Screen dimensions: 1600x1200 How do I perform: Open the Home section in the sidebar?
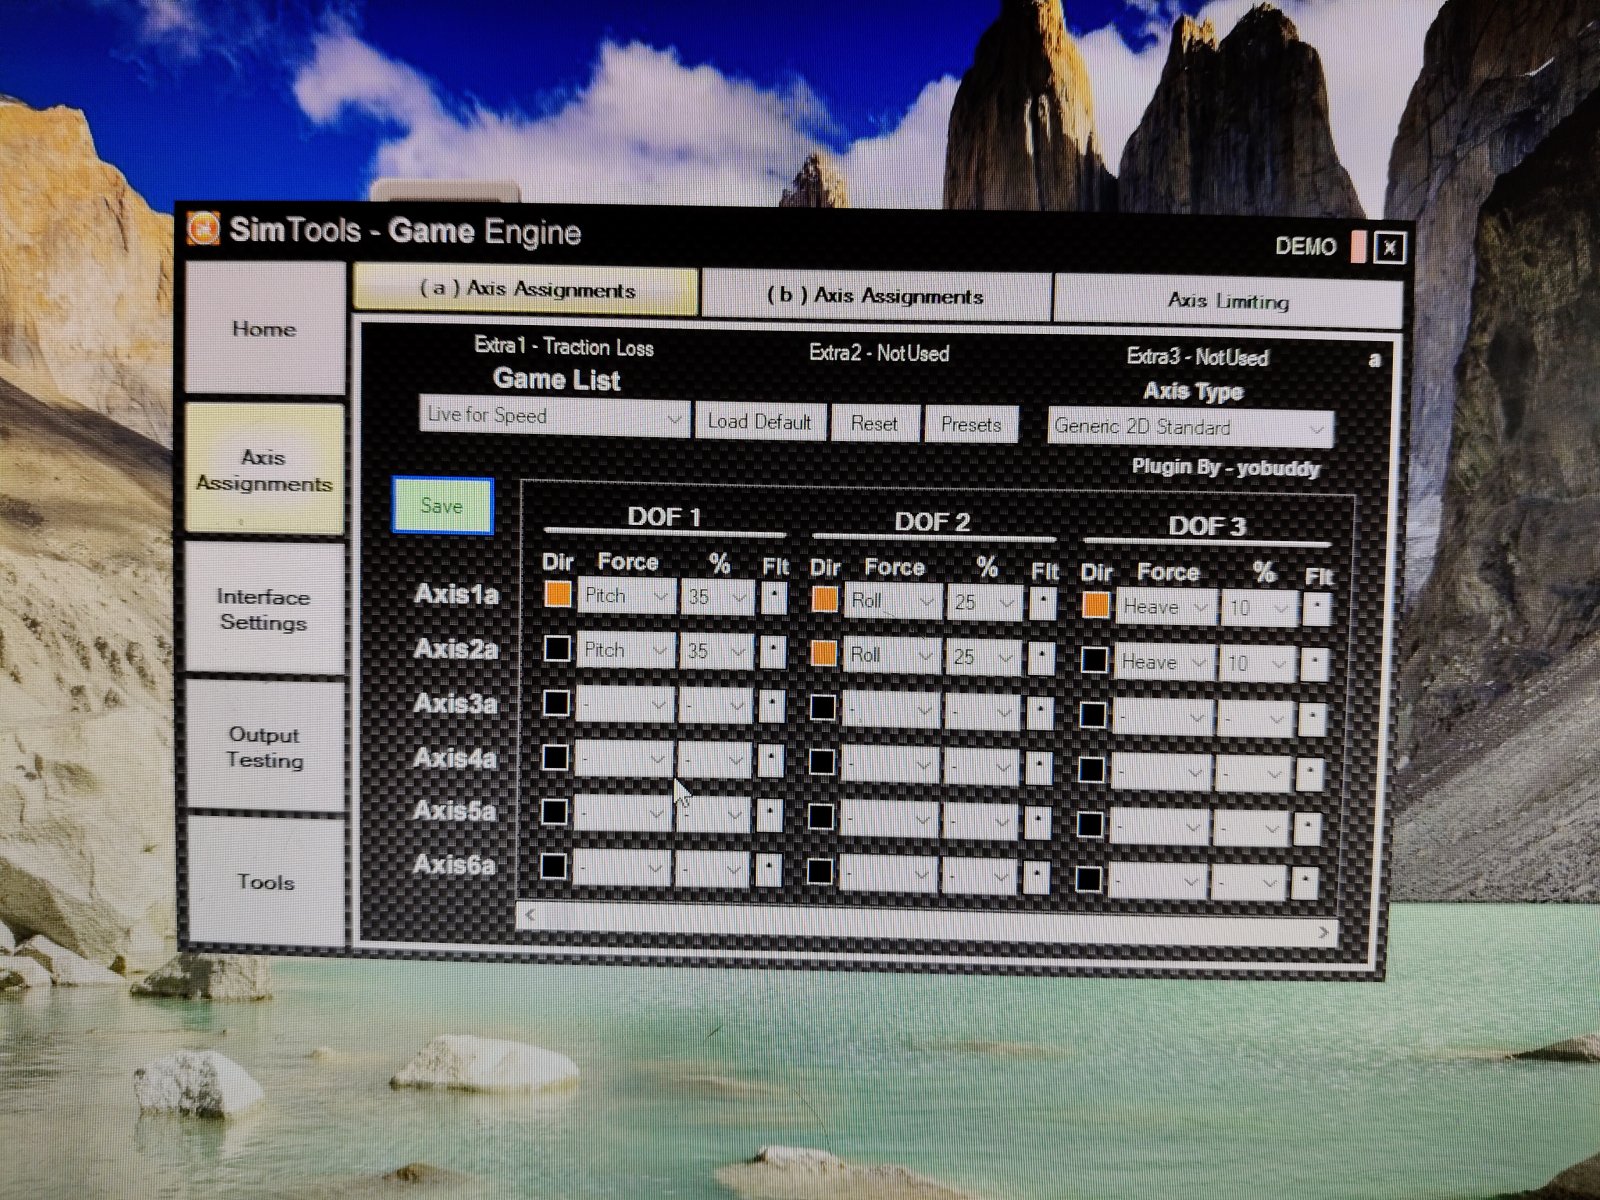click(265, 329)
